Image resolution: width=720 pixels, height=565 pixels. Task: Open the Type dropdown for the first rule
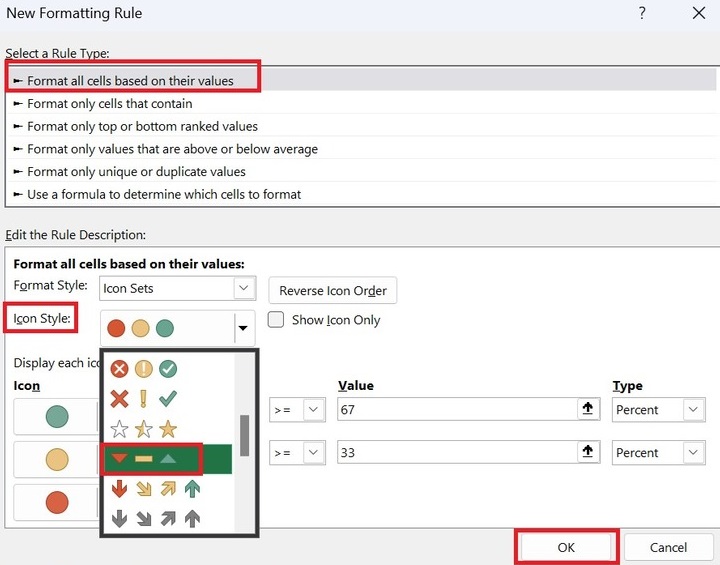click(x=694, y=410)
